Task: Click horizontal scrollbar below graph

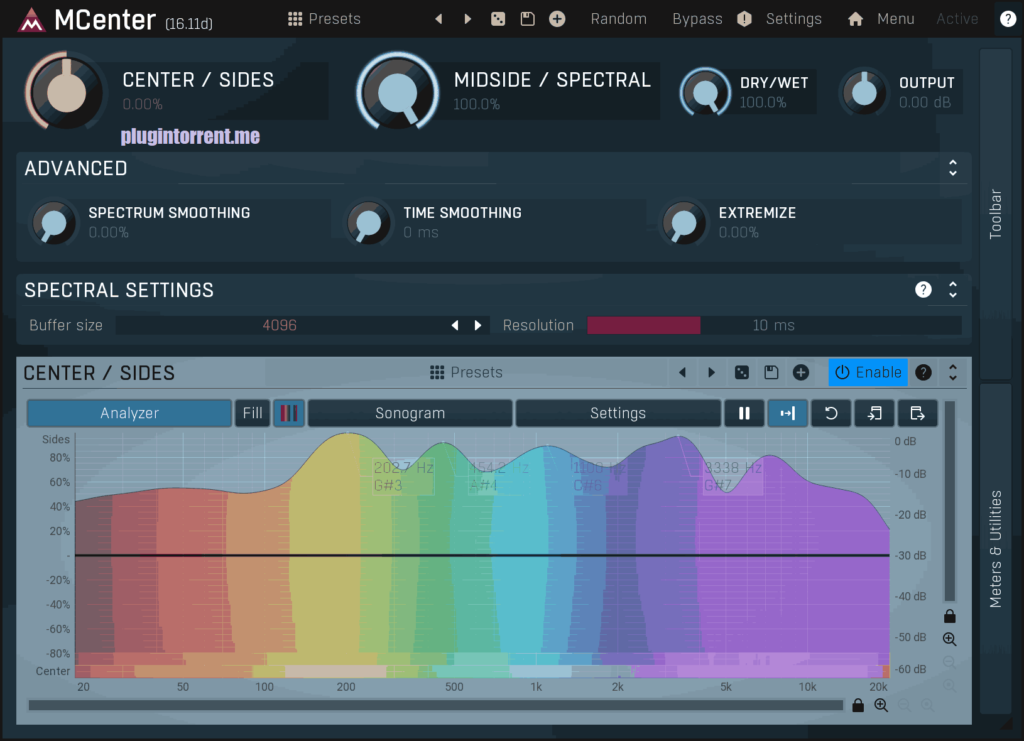Action: (x=436, y=705)
